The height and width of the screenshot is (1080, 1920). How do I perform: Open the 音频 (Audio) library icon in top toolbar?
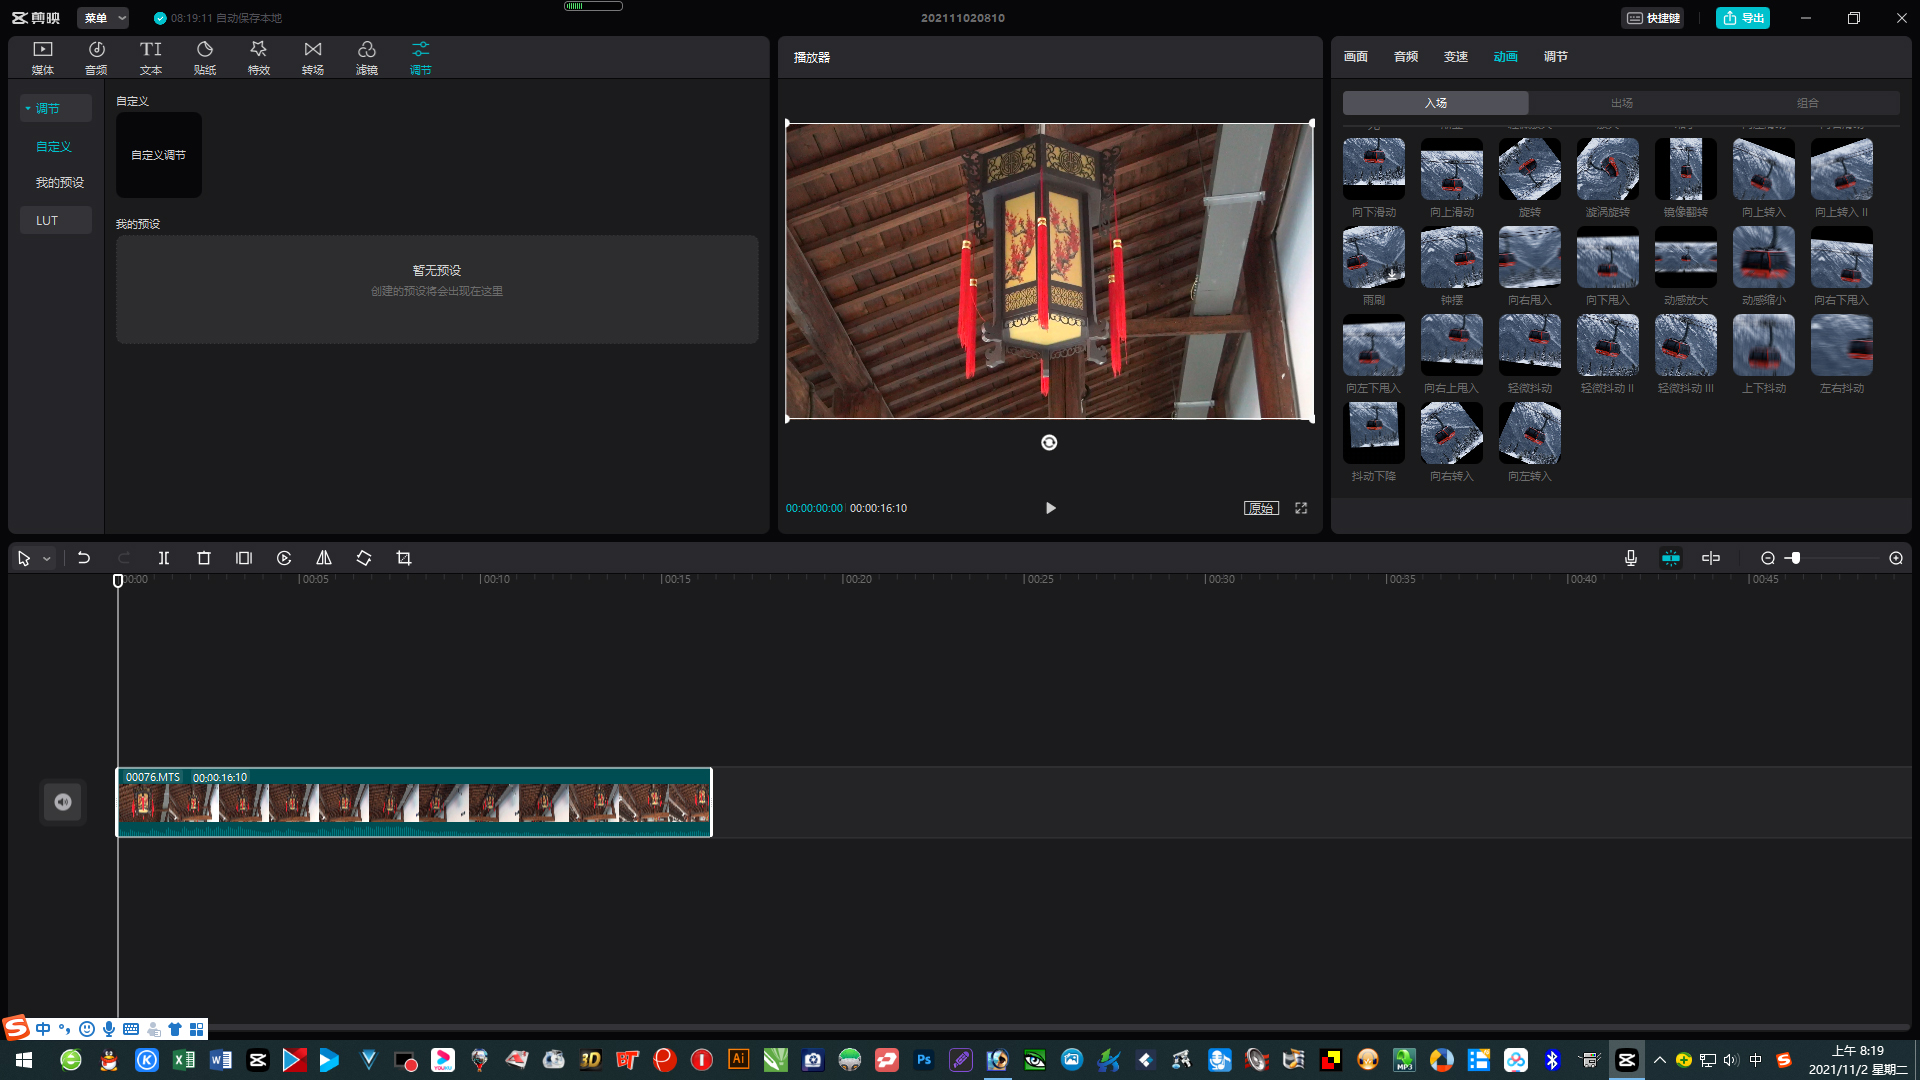(x=97, y=58)
